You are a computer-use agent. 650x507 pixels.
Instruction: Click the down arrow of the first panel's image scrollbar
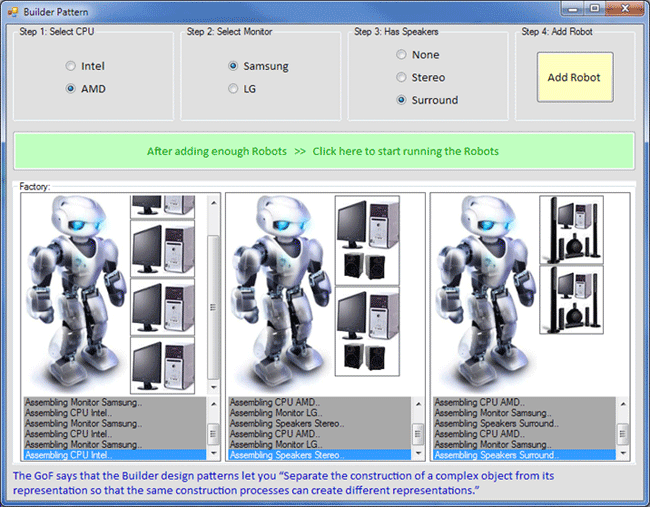click(x=213, y=387)
